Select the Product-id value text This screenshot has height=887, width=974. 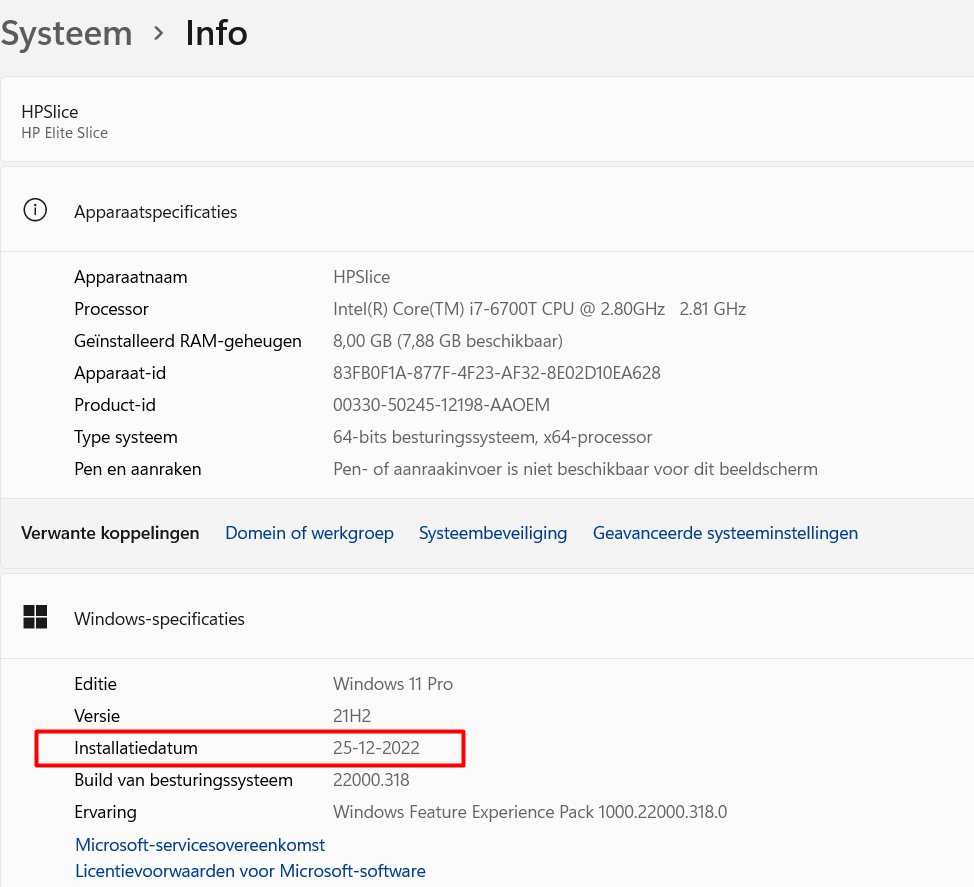(x=441, y=405)
